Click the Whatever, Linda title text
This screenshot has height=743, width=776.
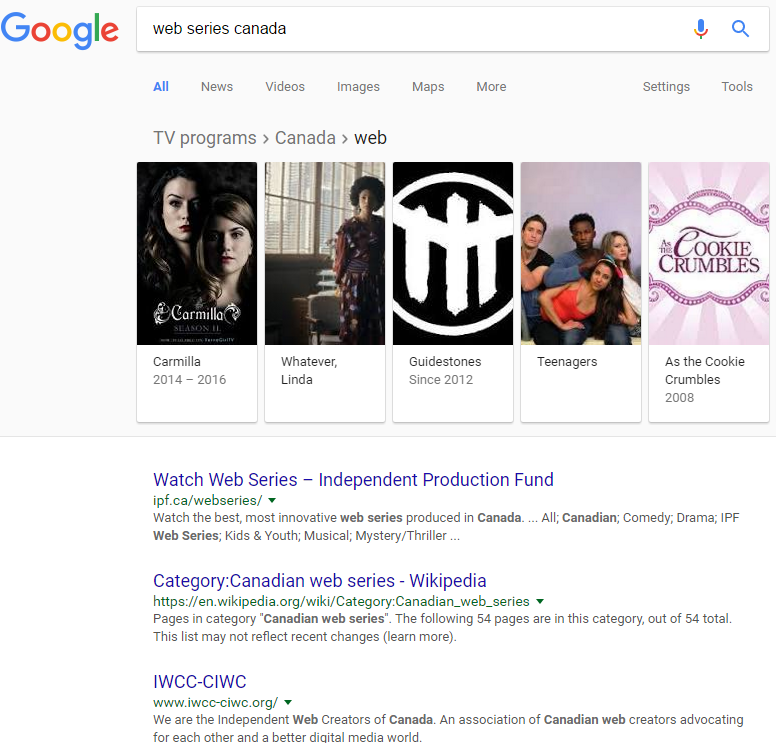click(309, 371)
